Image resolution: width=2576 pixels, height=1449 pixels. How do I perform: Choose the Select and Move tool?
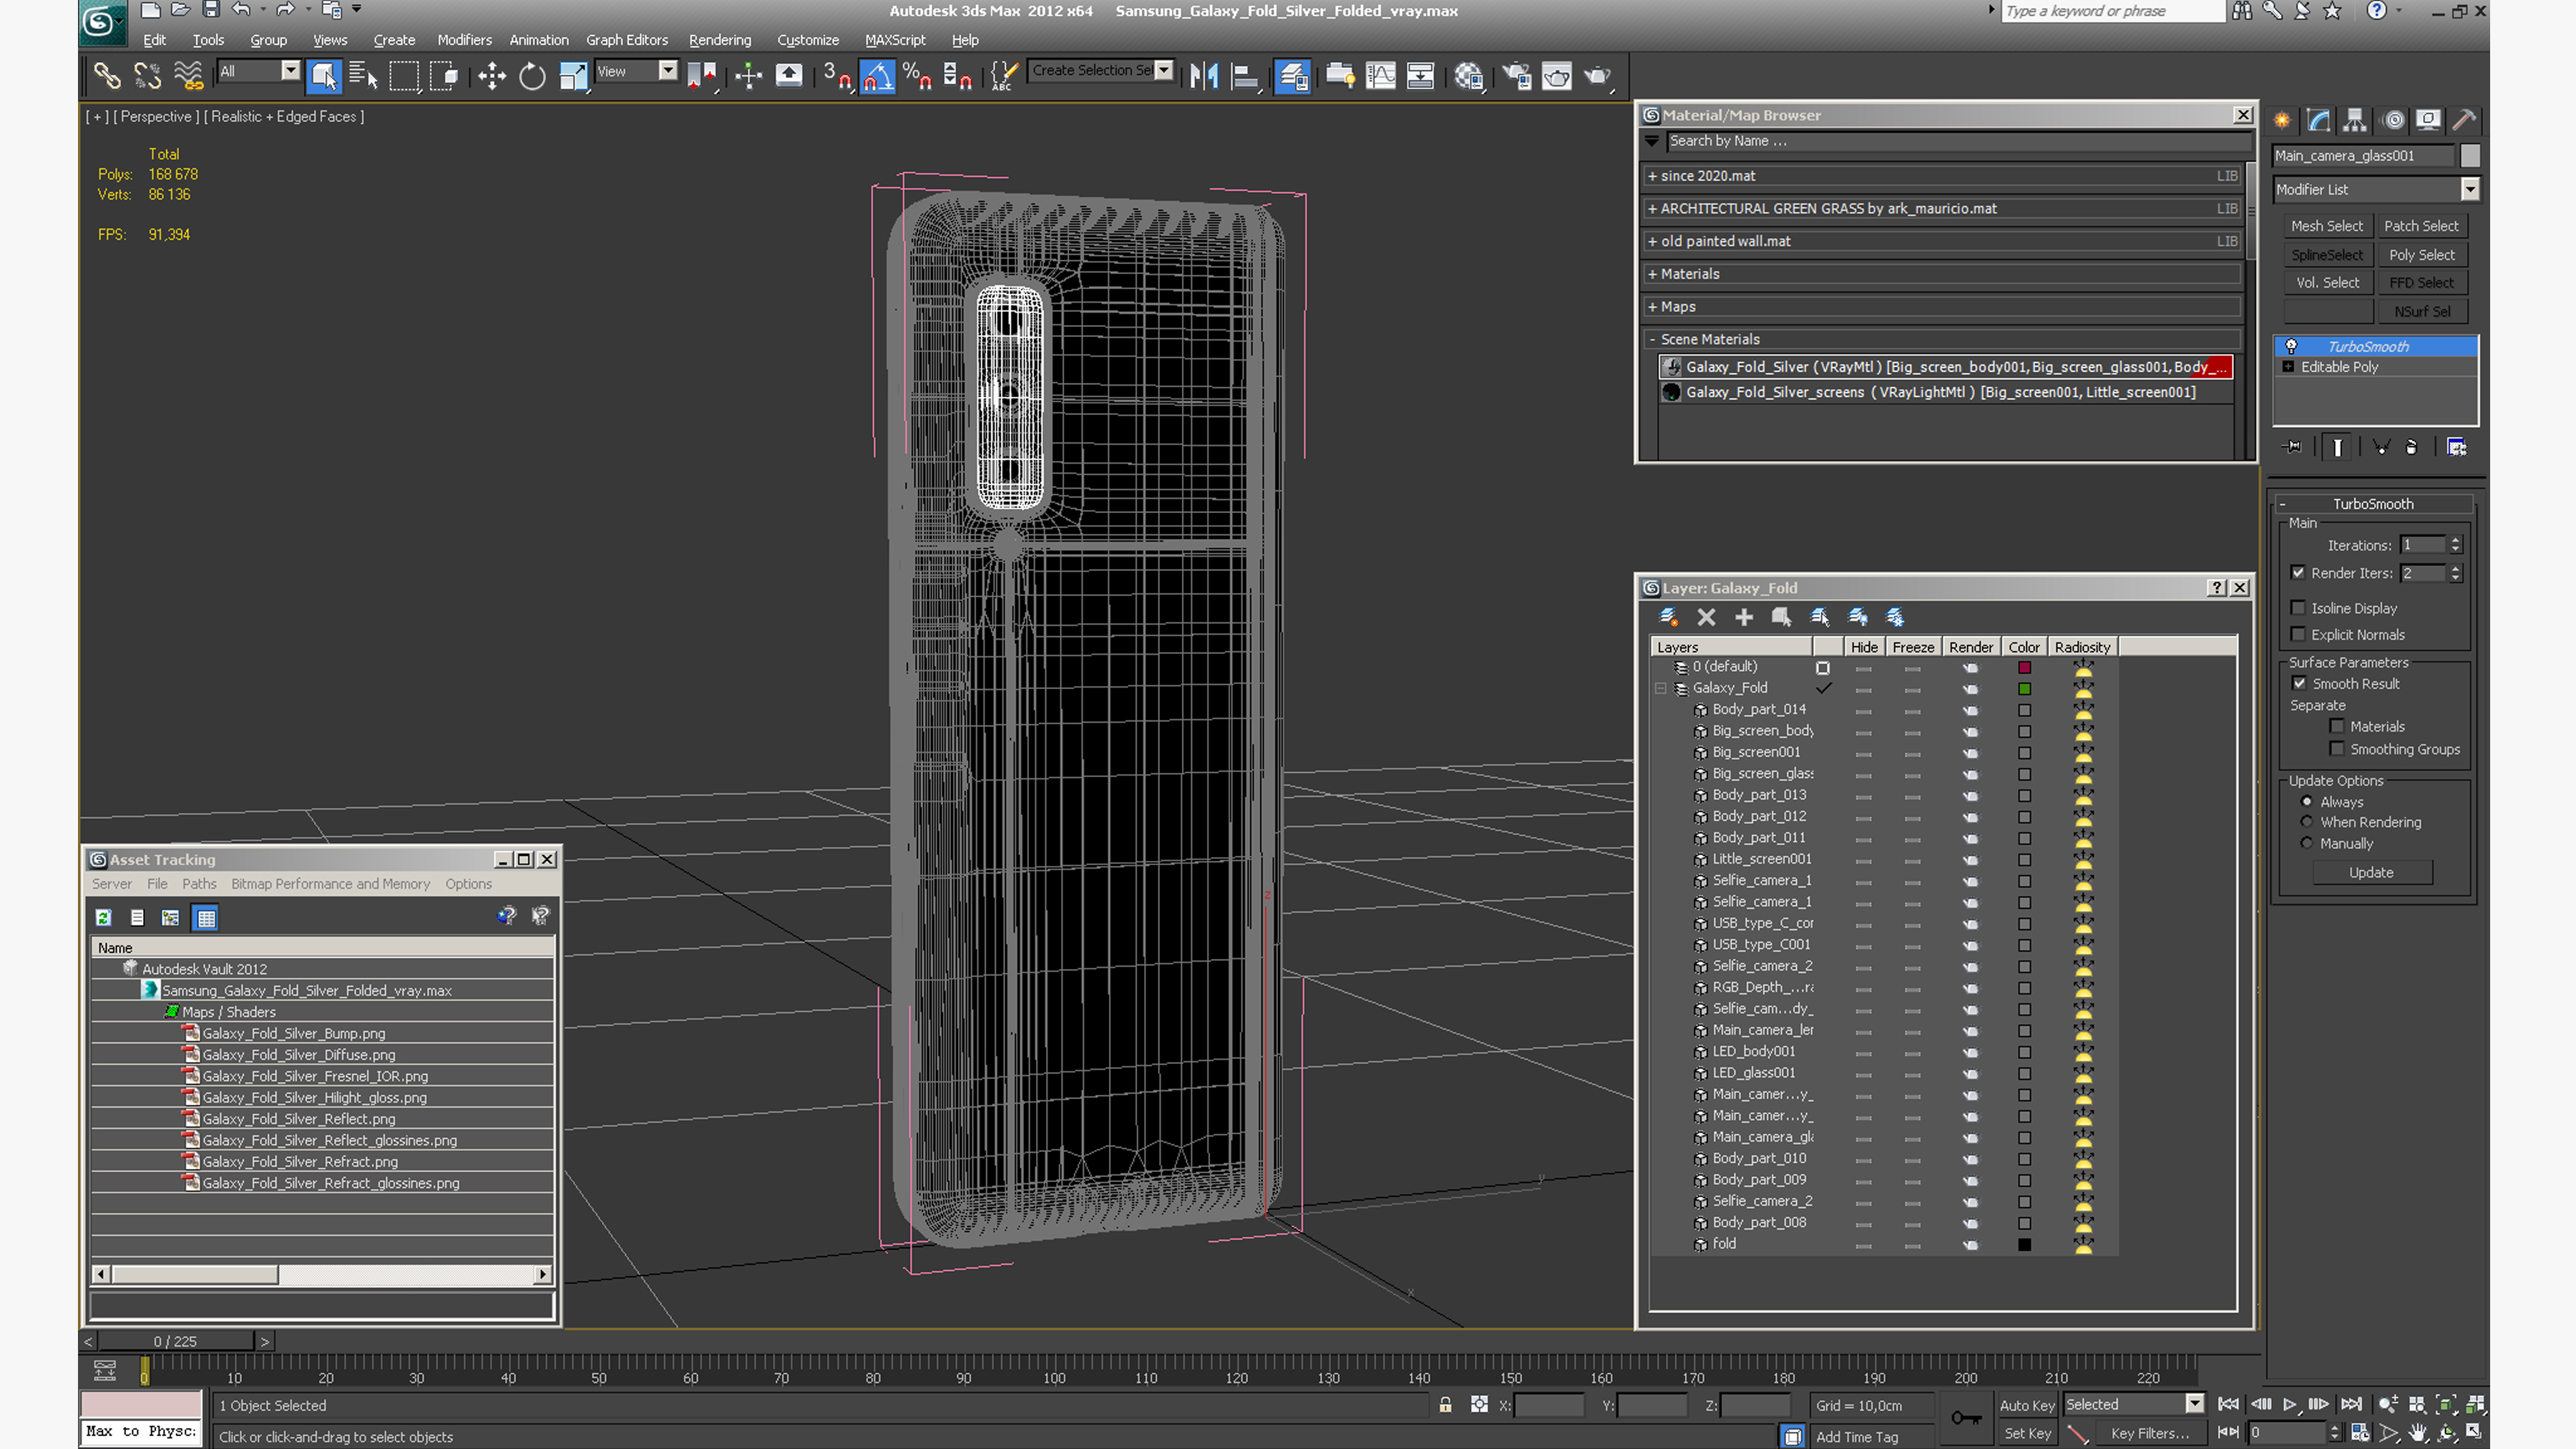pyautogui.click(x=491, y=75)
